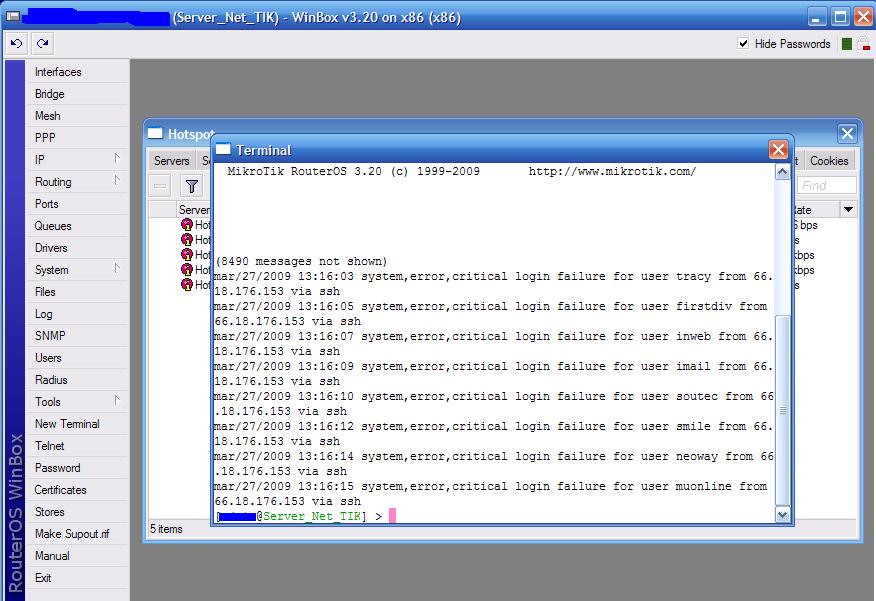The height and width of the screenshot is (601, 876).
Task: Click the filter funnel icon in Hotspot
Action: [192, 186]
